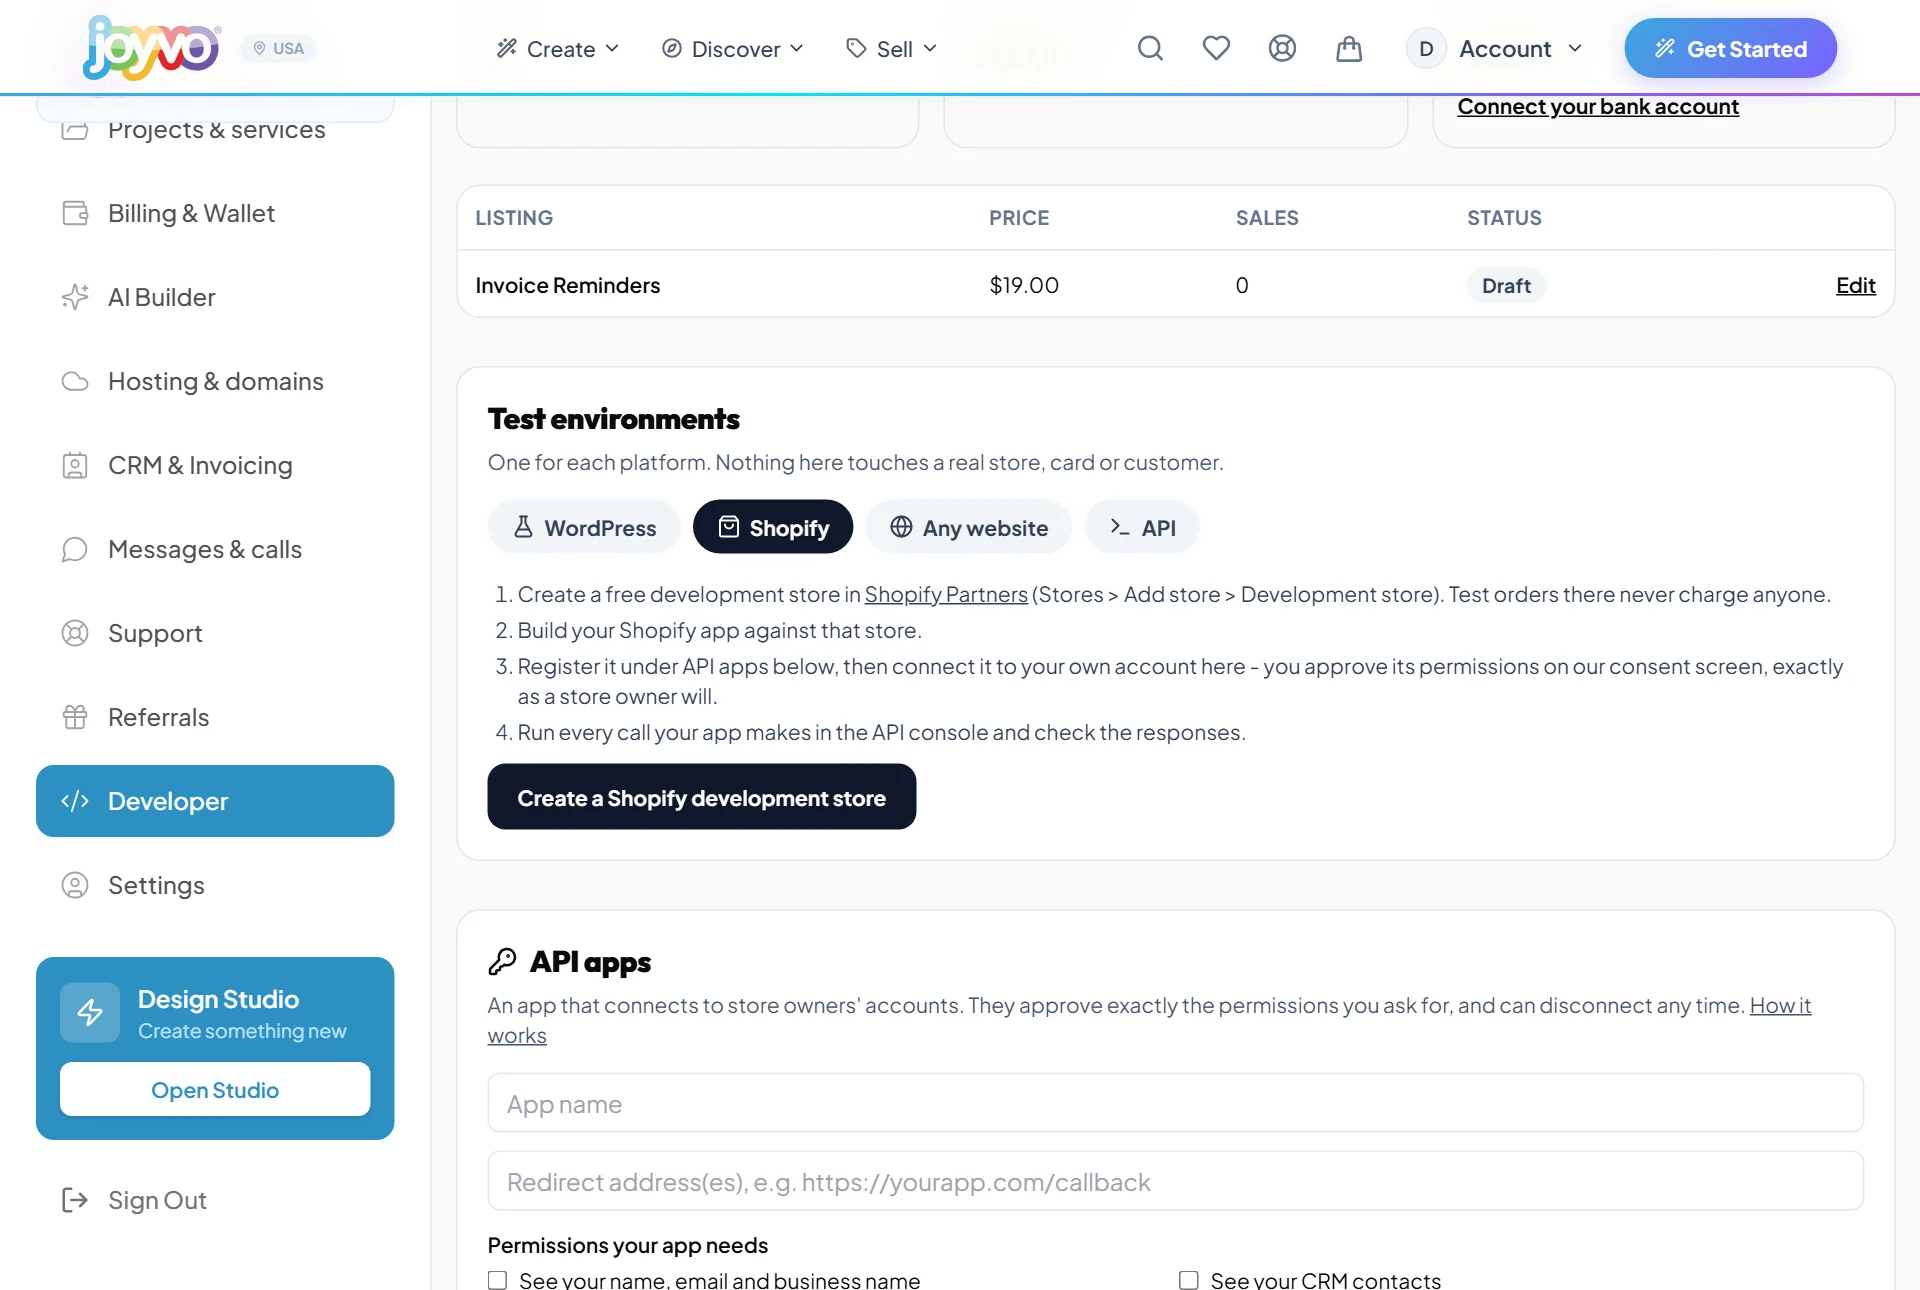This screenshot has height=1290, width=1920.
Task: Click the Settings user icon
Action: pyautogui.click(x=75, y=885)
